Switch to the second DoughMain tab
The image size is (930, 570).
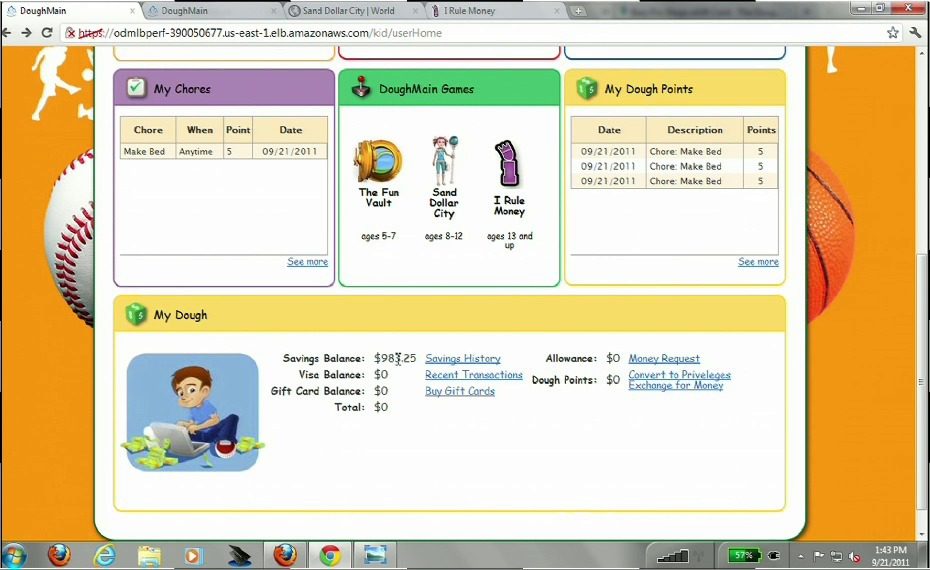210,11
